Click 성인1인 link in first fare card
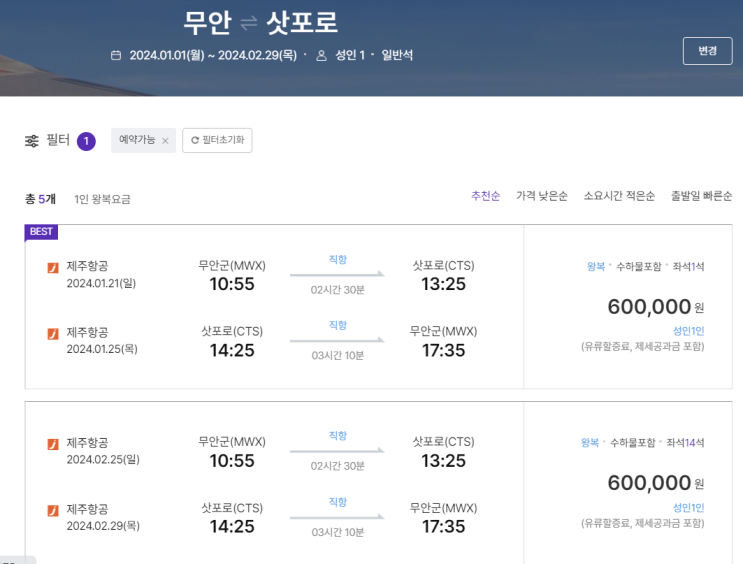 [x=689, y=331]
